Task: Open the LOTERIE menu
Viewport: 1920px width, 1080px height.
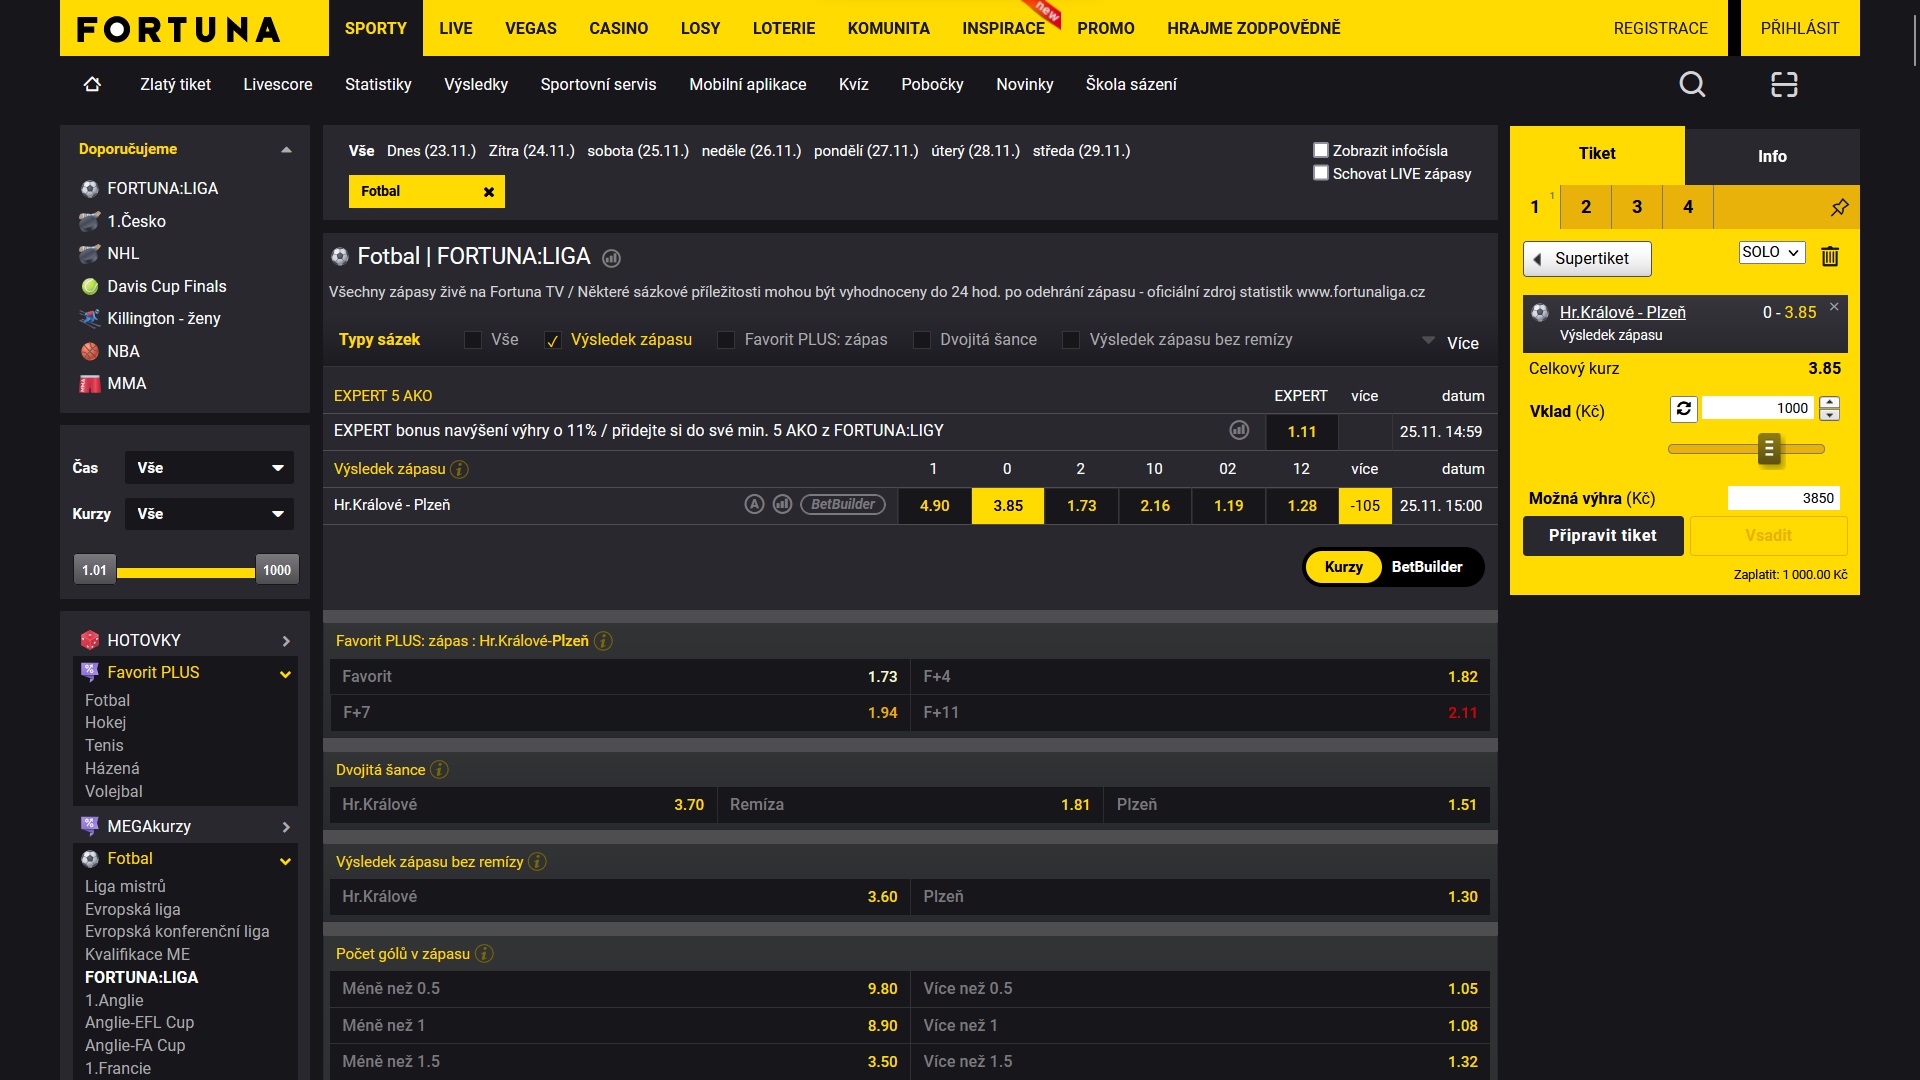Action: tap(784, 28)
